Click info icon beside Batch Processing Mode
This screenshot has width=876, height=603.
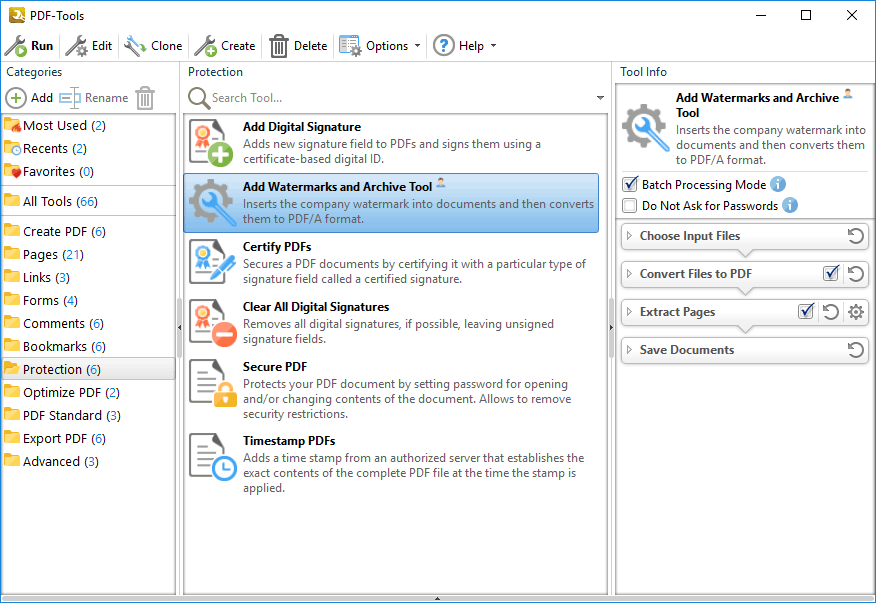pyautogui.click(x=778, y=184)
